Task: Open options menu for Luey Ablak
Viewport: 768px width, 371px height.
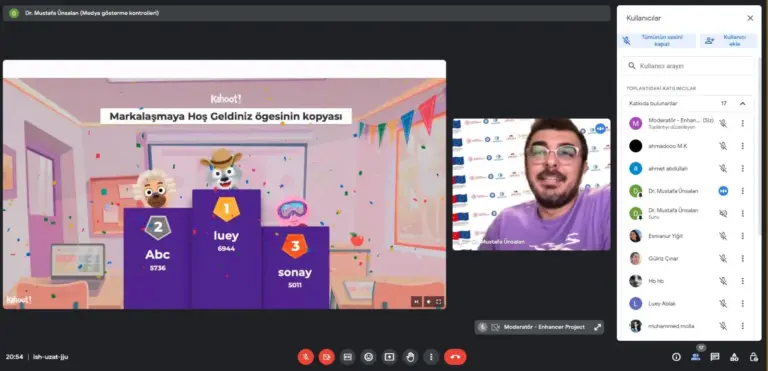Action: tap(743, 304)
